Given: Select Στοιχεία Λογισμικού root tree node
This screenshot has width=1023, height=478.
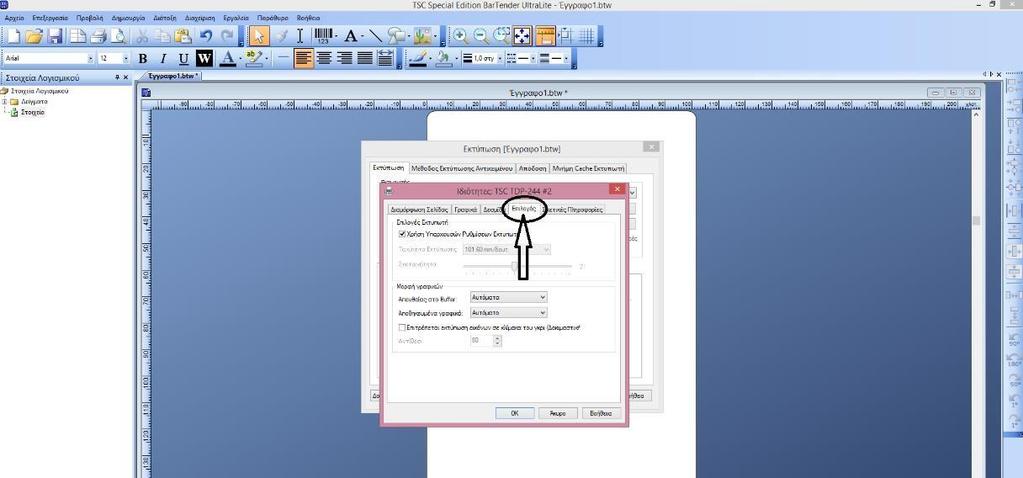Looking at the screenshot, I should tap(40, 91).
